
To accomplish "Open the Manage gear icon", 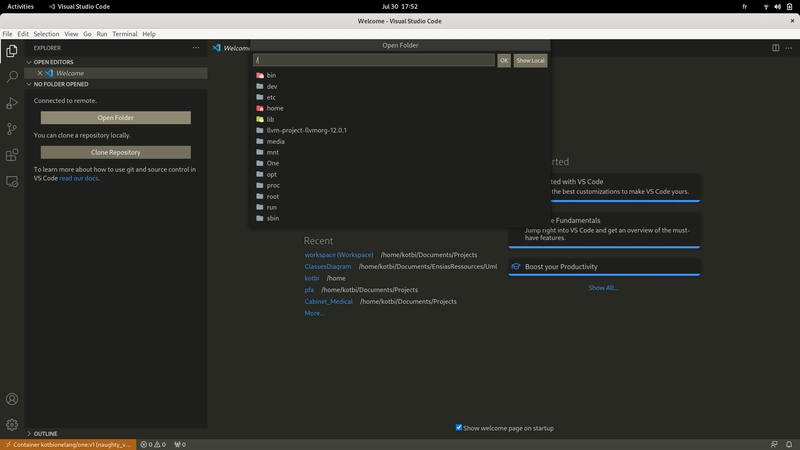I will point(12,425).
